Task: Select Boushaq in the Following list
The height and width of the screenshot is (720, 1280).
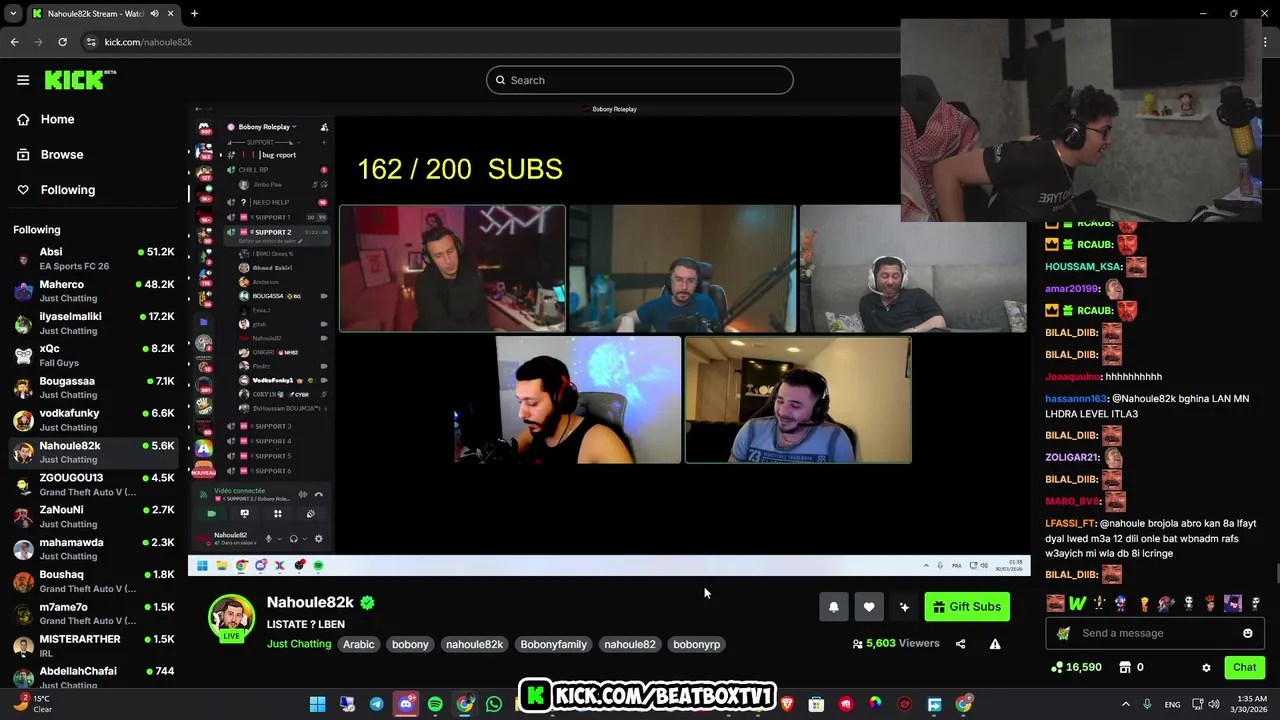Action: [x=94, y=581]
